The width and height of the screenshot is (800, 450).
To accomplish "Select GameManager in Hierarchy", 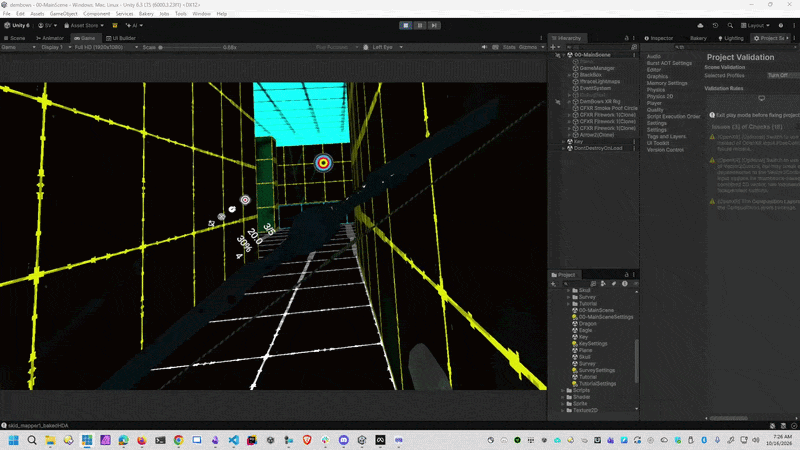I will (x=596, y=68).
